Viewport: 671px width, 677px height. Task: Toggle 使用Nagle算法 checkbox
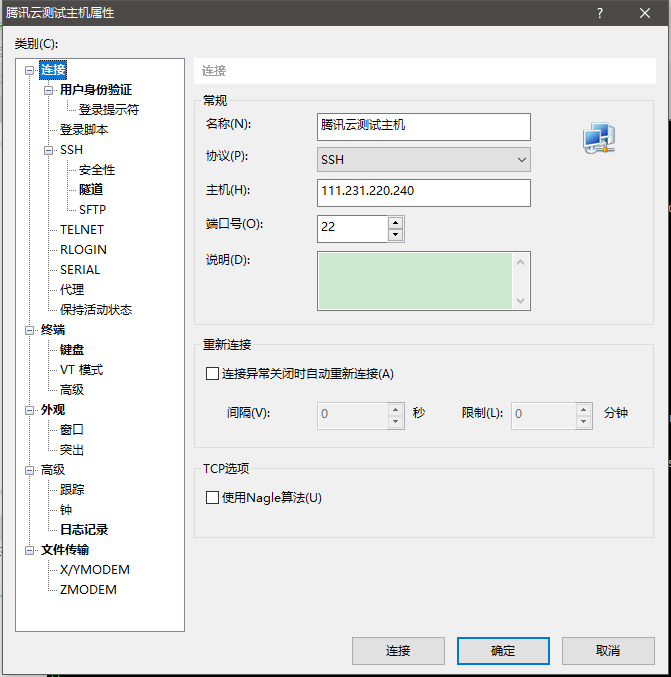point(212,497)
